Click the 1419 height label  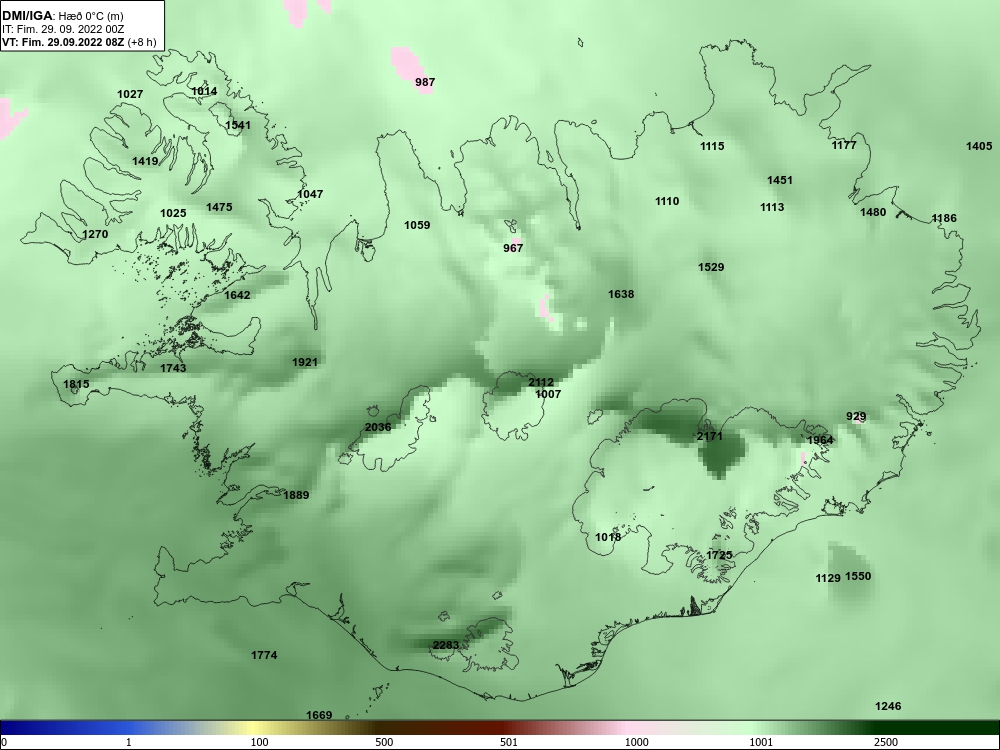[145, 161]
